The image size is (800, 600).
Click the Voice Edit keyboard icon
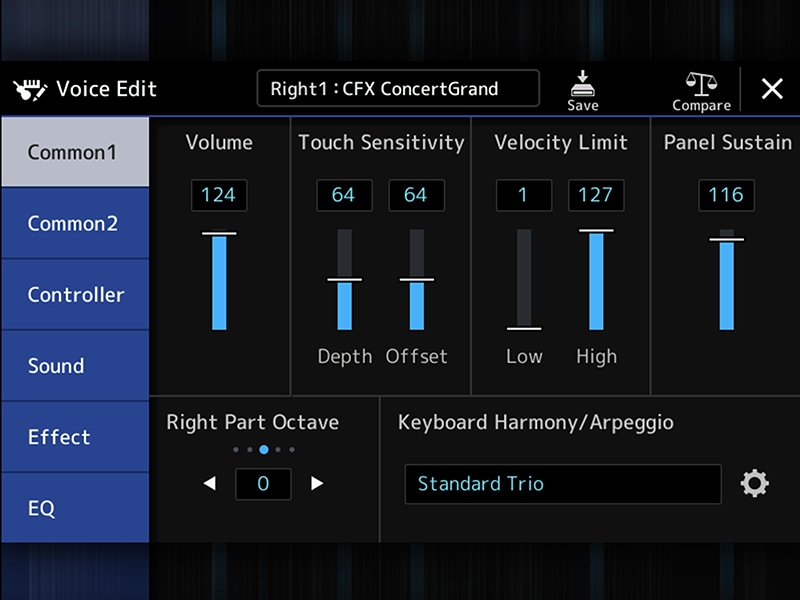32,88
